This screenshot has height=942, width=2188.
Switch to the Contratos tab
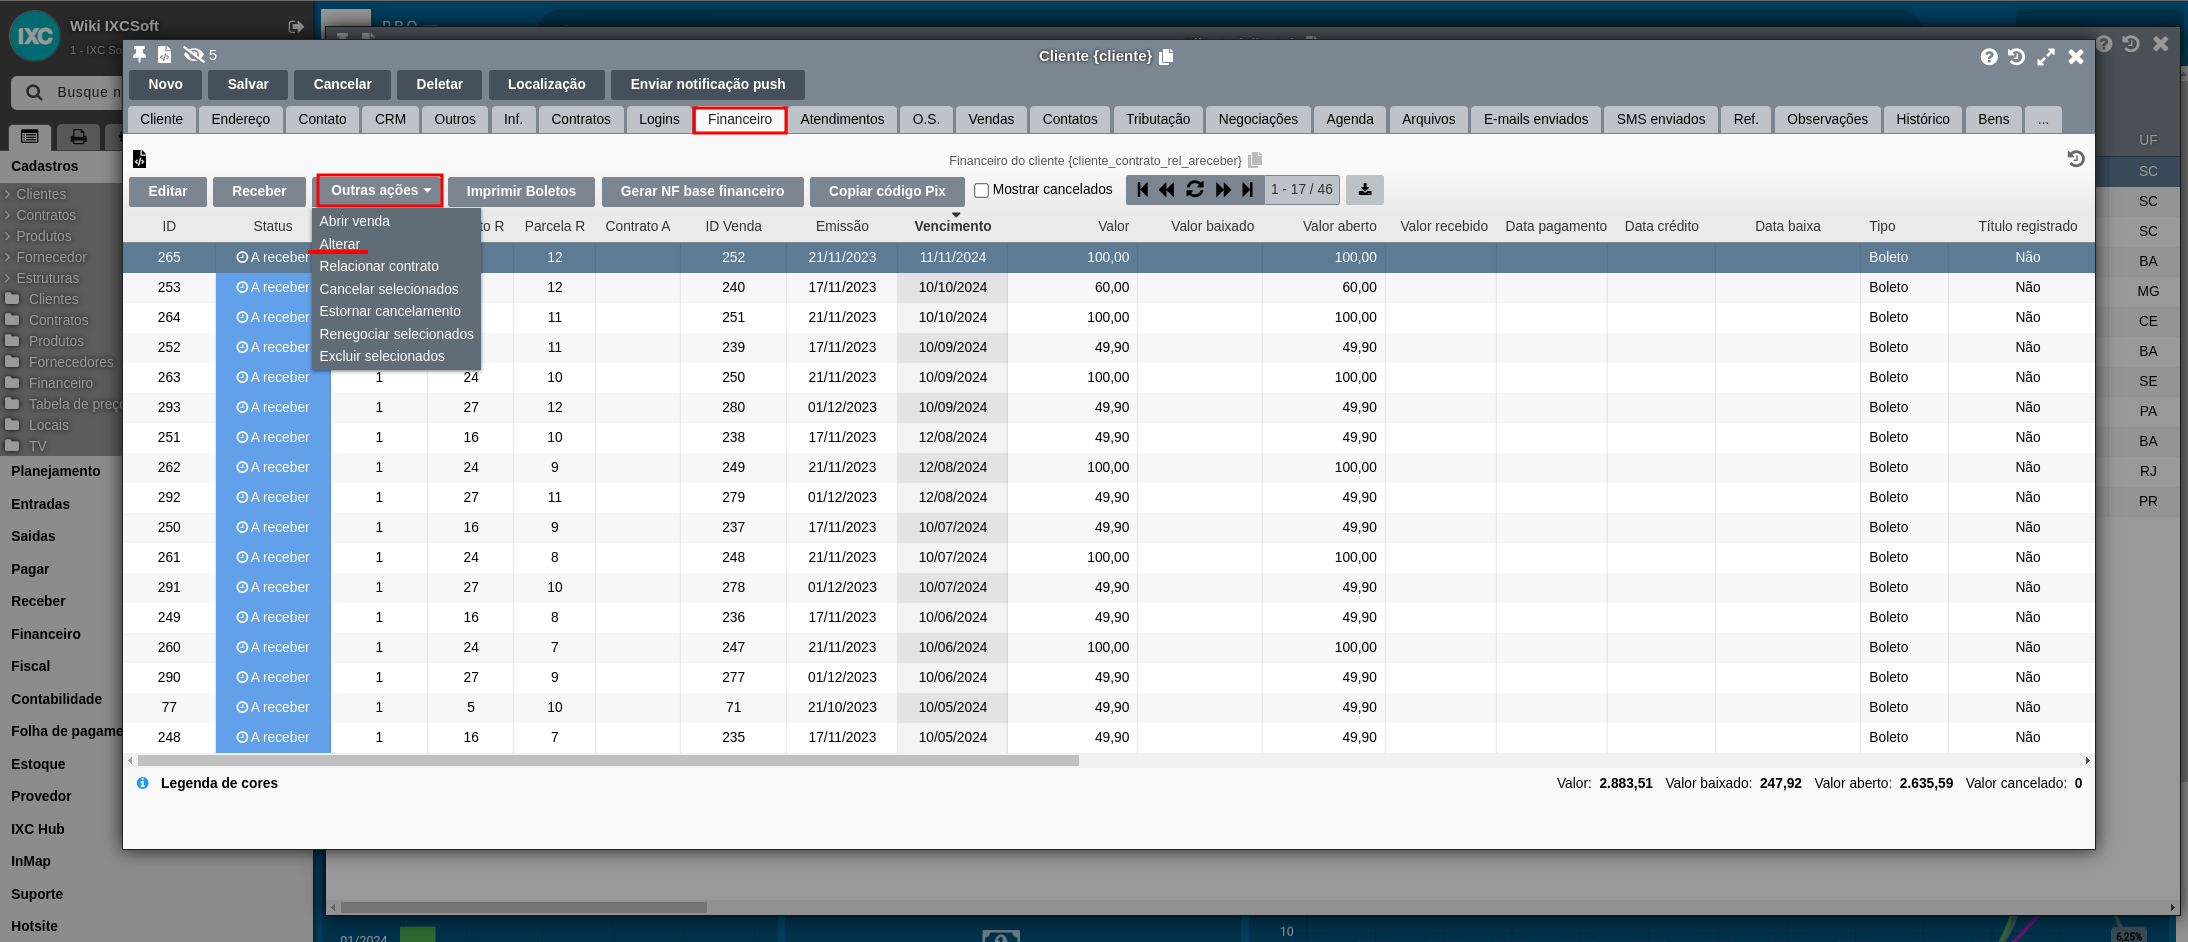click(581, 119)
